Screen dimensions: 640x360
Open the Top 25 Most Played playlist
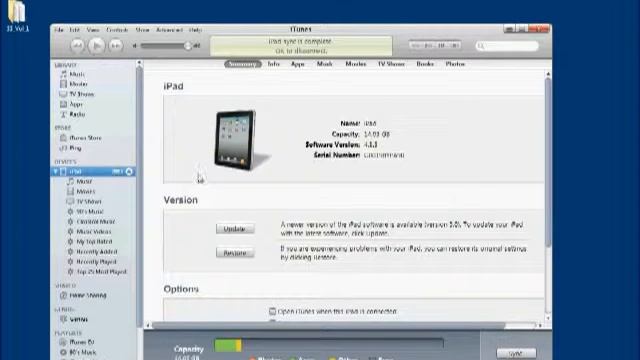(102, 272)
